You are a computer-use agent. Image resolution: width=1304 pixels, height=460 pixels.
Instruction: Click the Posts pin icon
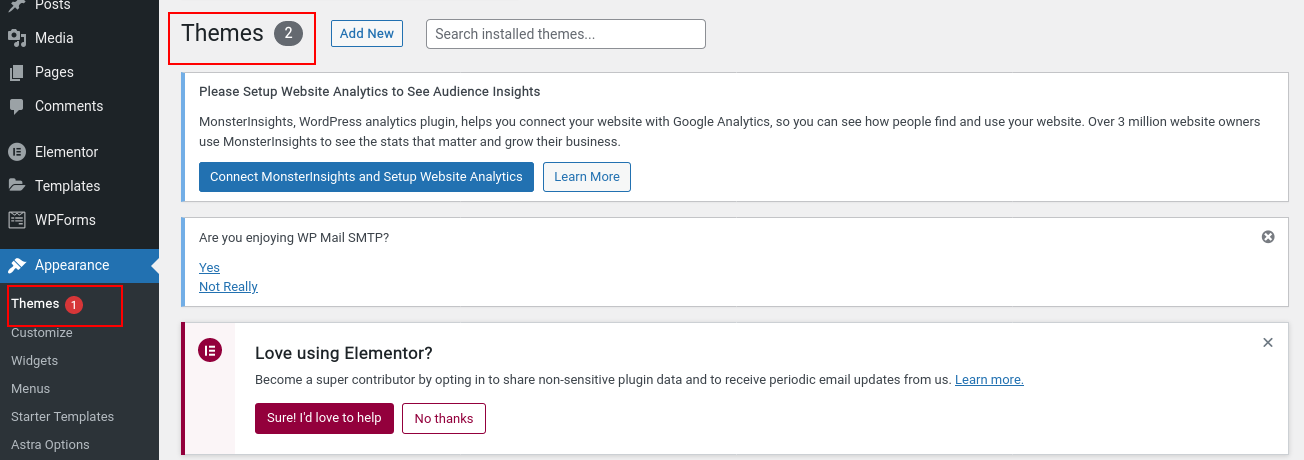click(x=16, y=6)
